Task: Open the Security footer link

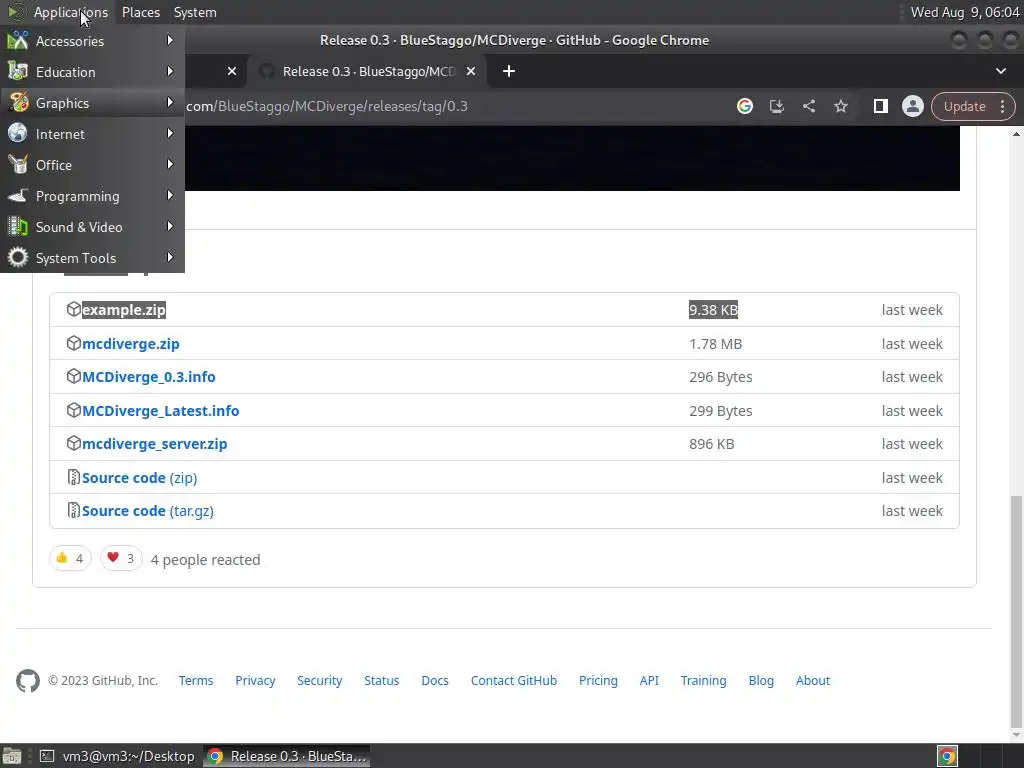Action: tap(319, 680)
